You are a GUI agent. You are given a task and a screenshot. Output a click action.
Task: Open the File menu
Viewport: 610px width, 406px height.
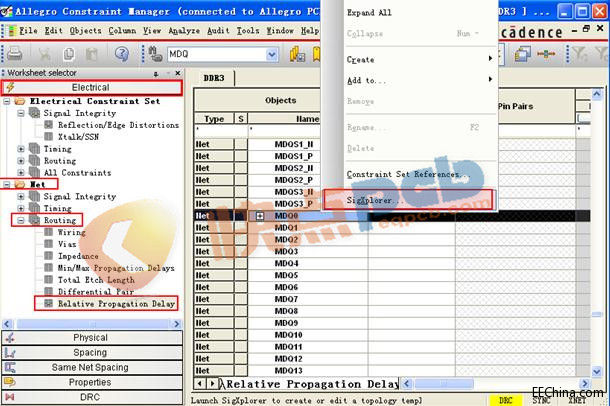tap(28, 31)
